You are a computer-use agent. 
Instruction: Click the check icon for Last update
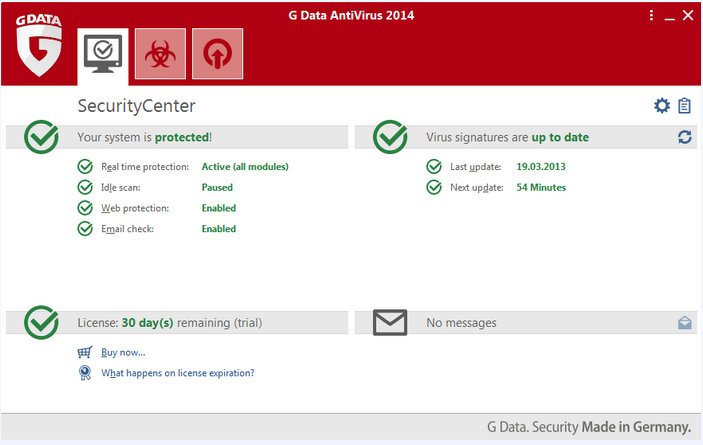(434, 166)
